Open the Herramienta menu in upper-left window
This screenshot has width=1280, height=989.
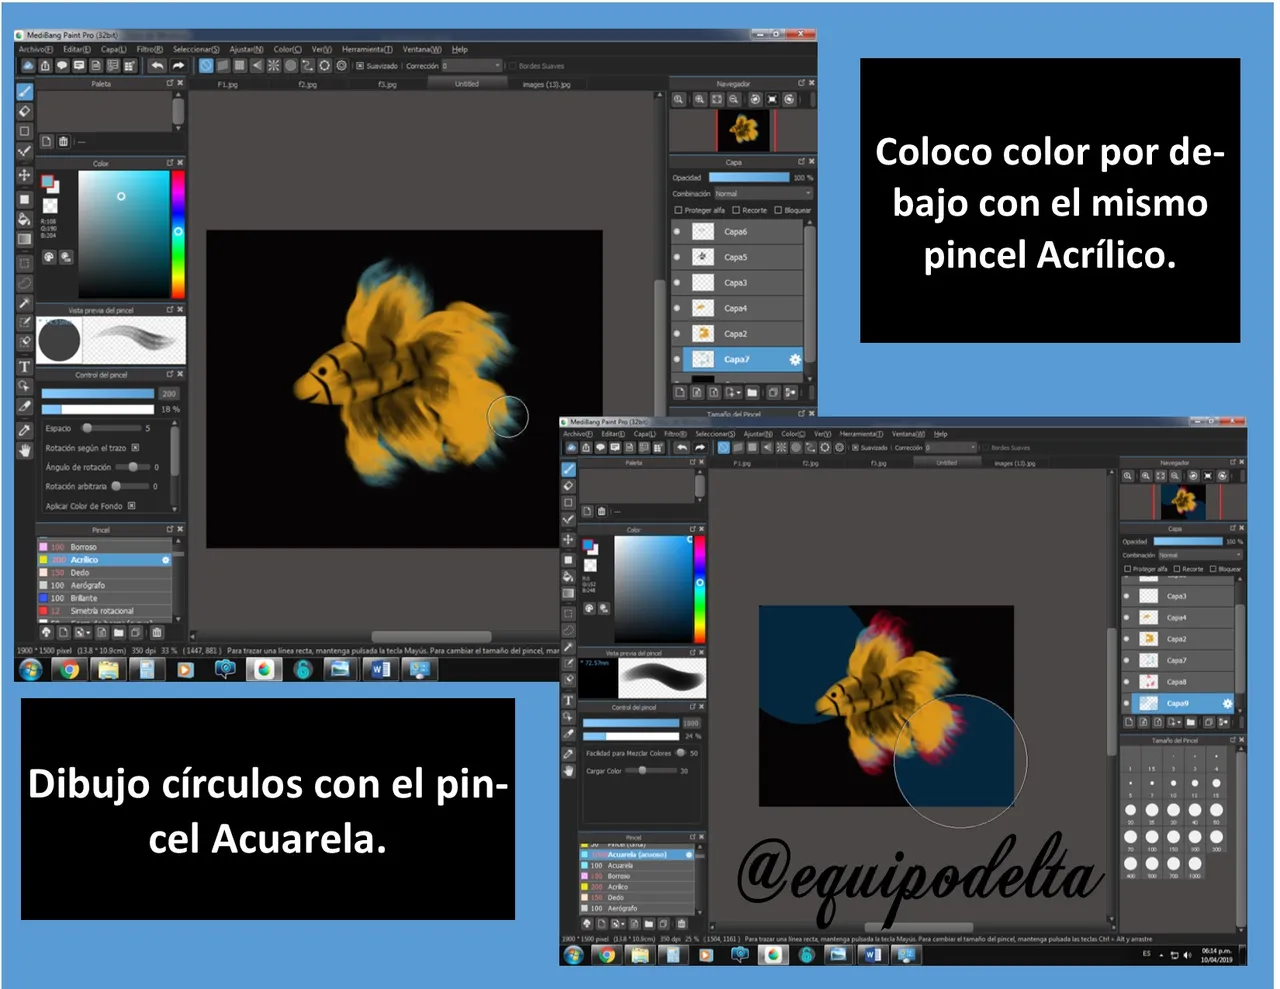click(x=367, y=49)
